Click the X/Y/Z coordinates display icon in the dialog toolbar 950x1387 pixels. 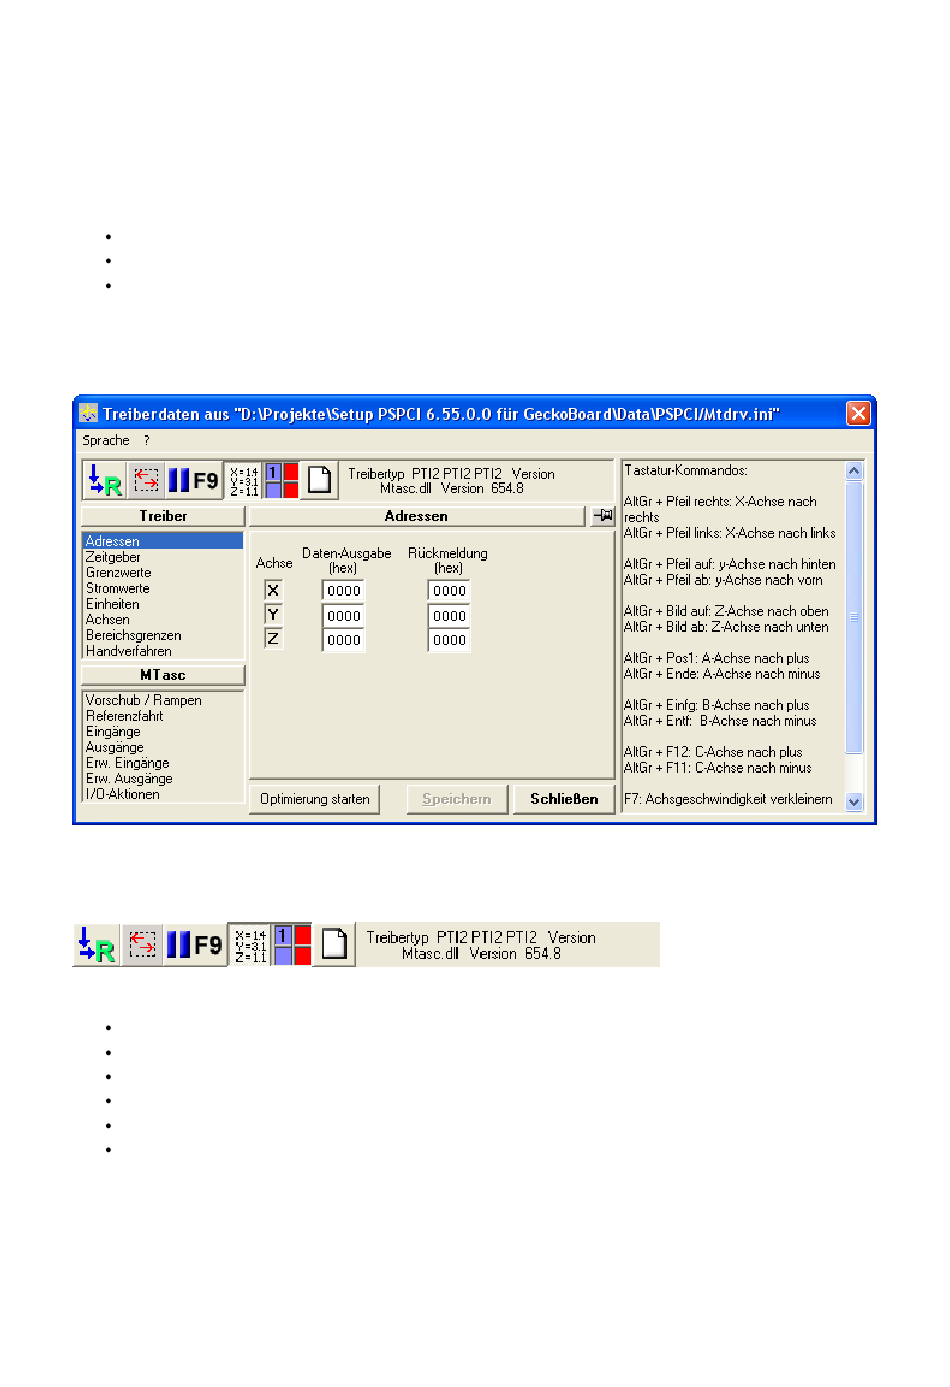245,481
